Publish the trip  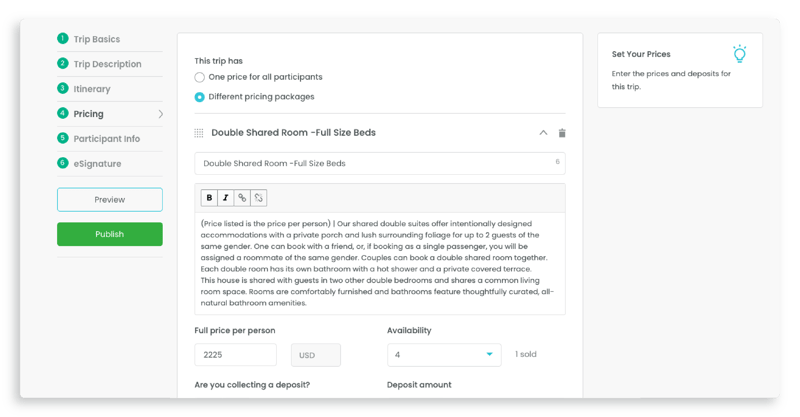click(x=110, y=234)
